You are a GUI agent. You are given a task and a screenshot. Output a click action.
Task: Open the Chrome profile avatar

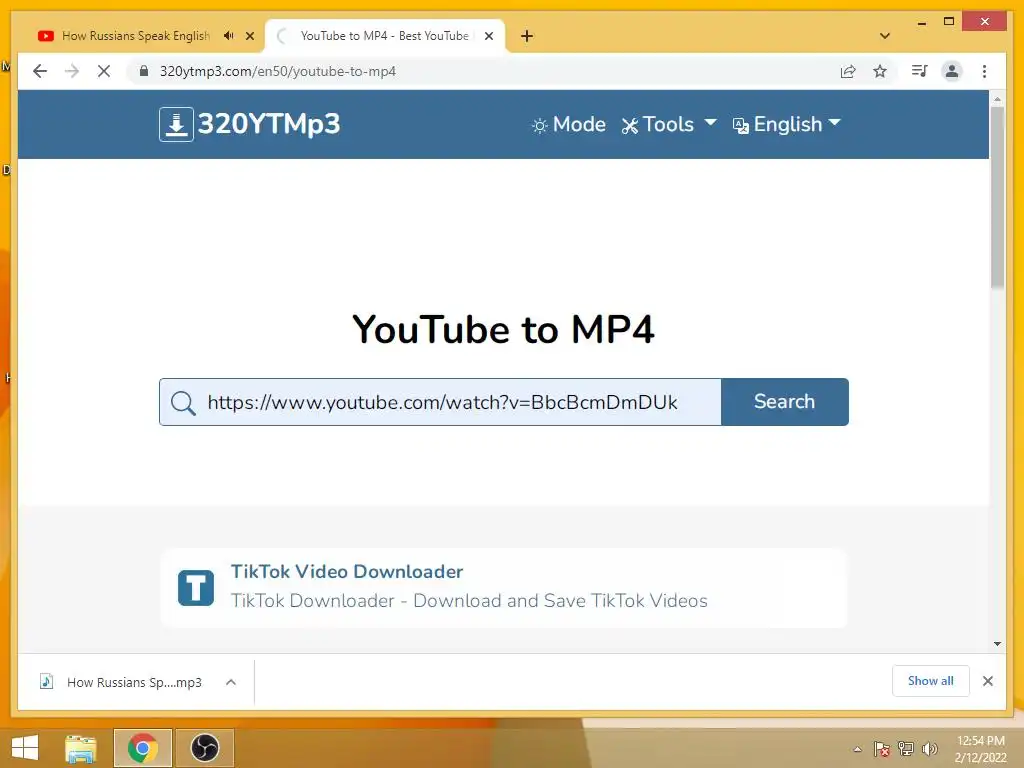pyautogui.click(x=952, y=71)
